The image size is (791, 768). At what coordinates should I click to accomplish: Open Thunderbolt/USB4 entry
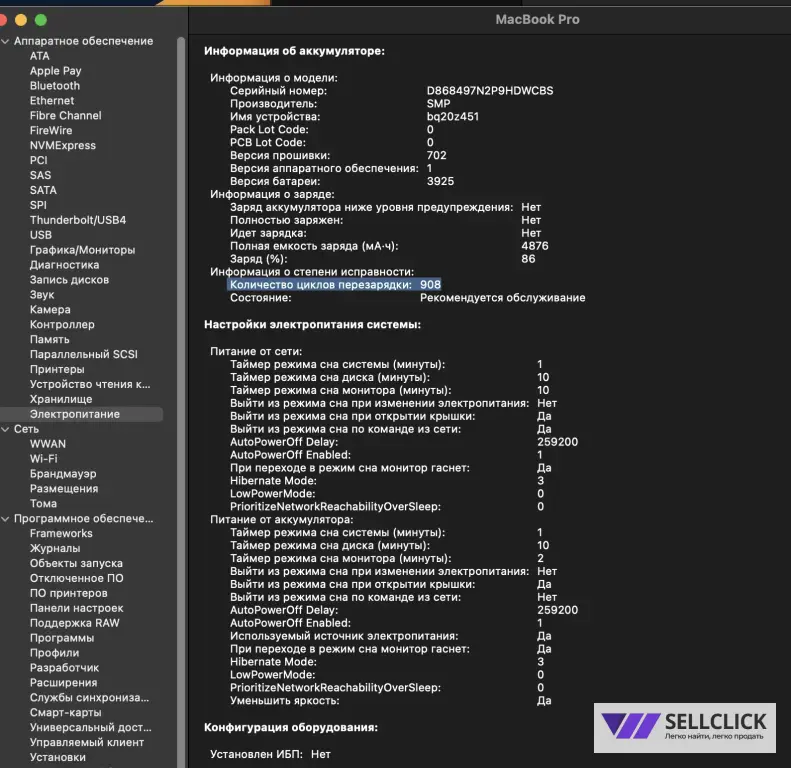(78, 220)
